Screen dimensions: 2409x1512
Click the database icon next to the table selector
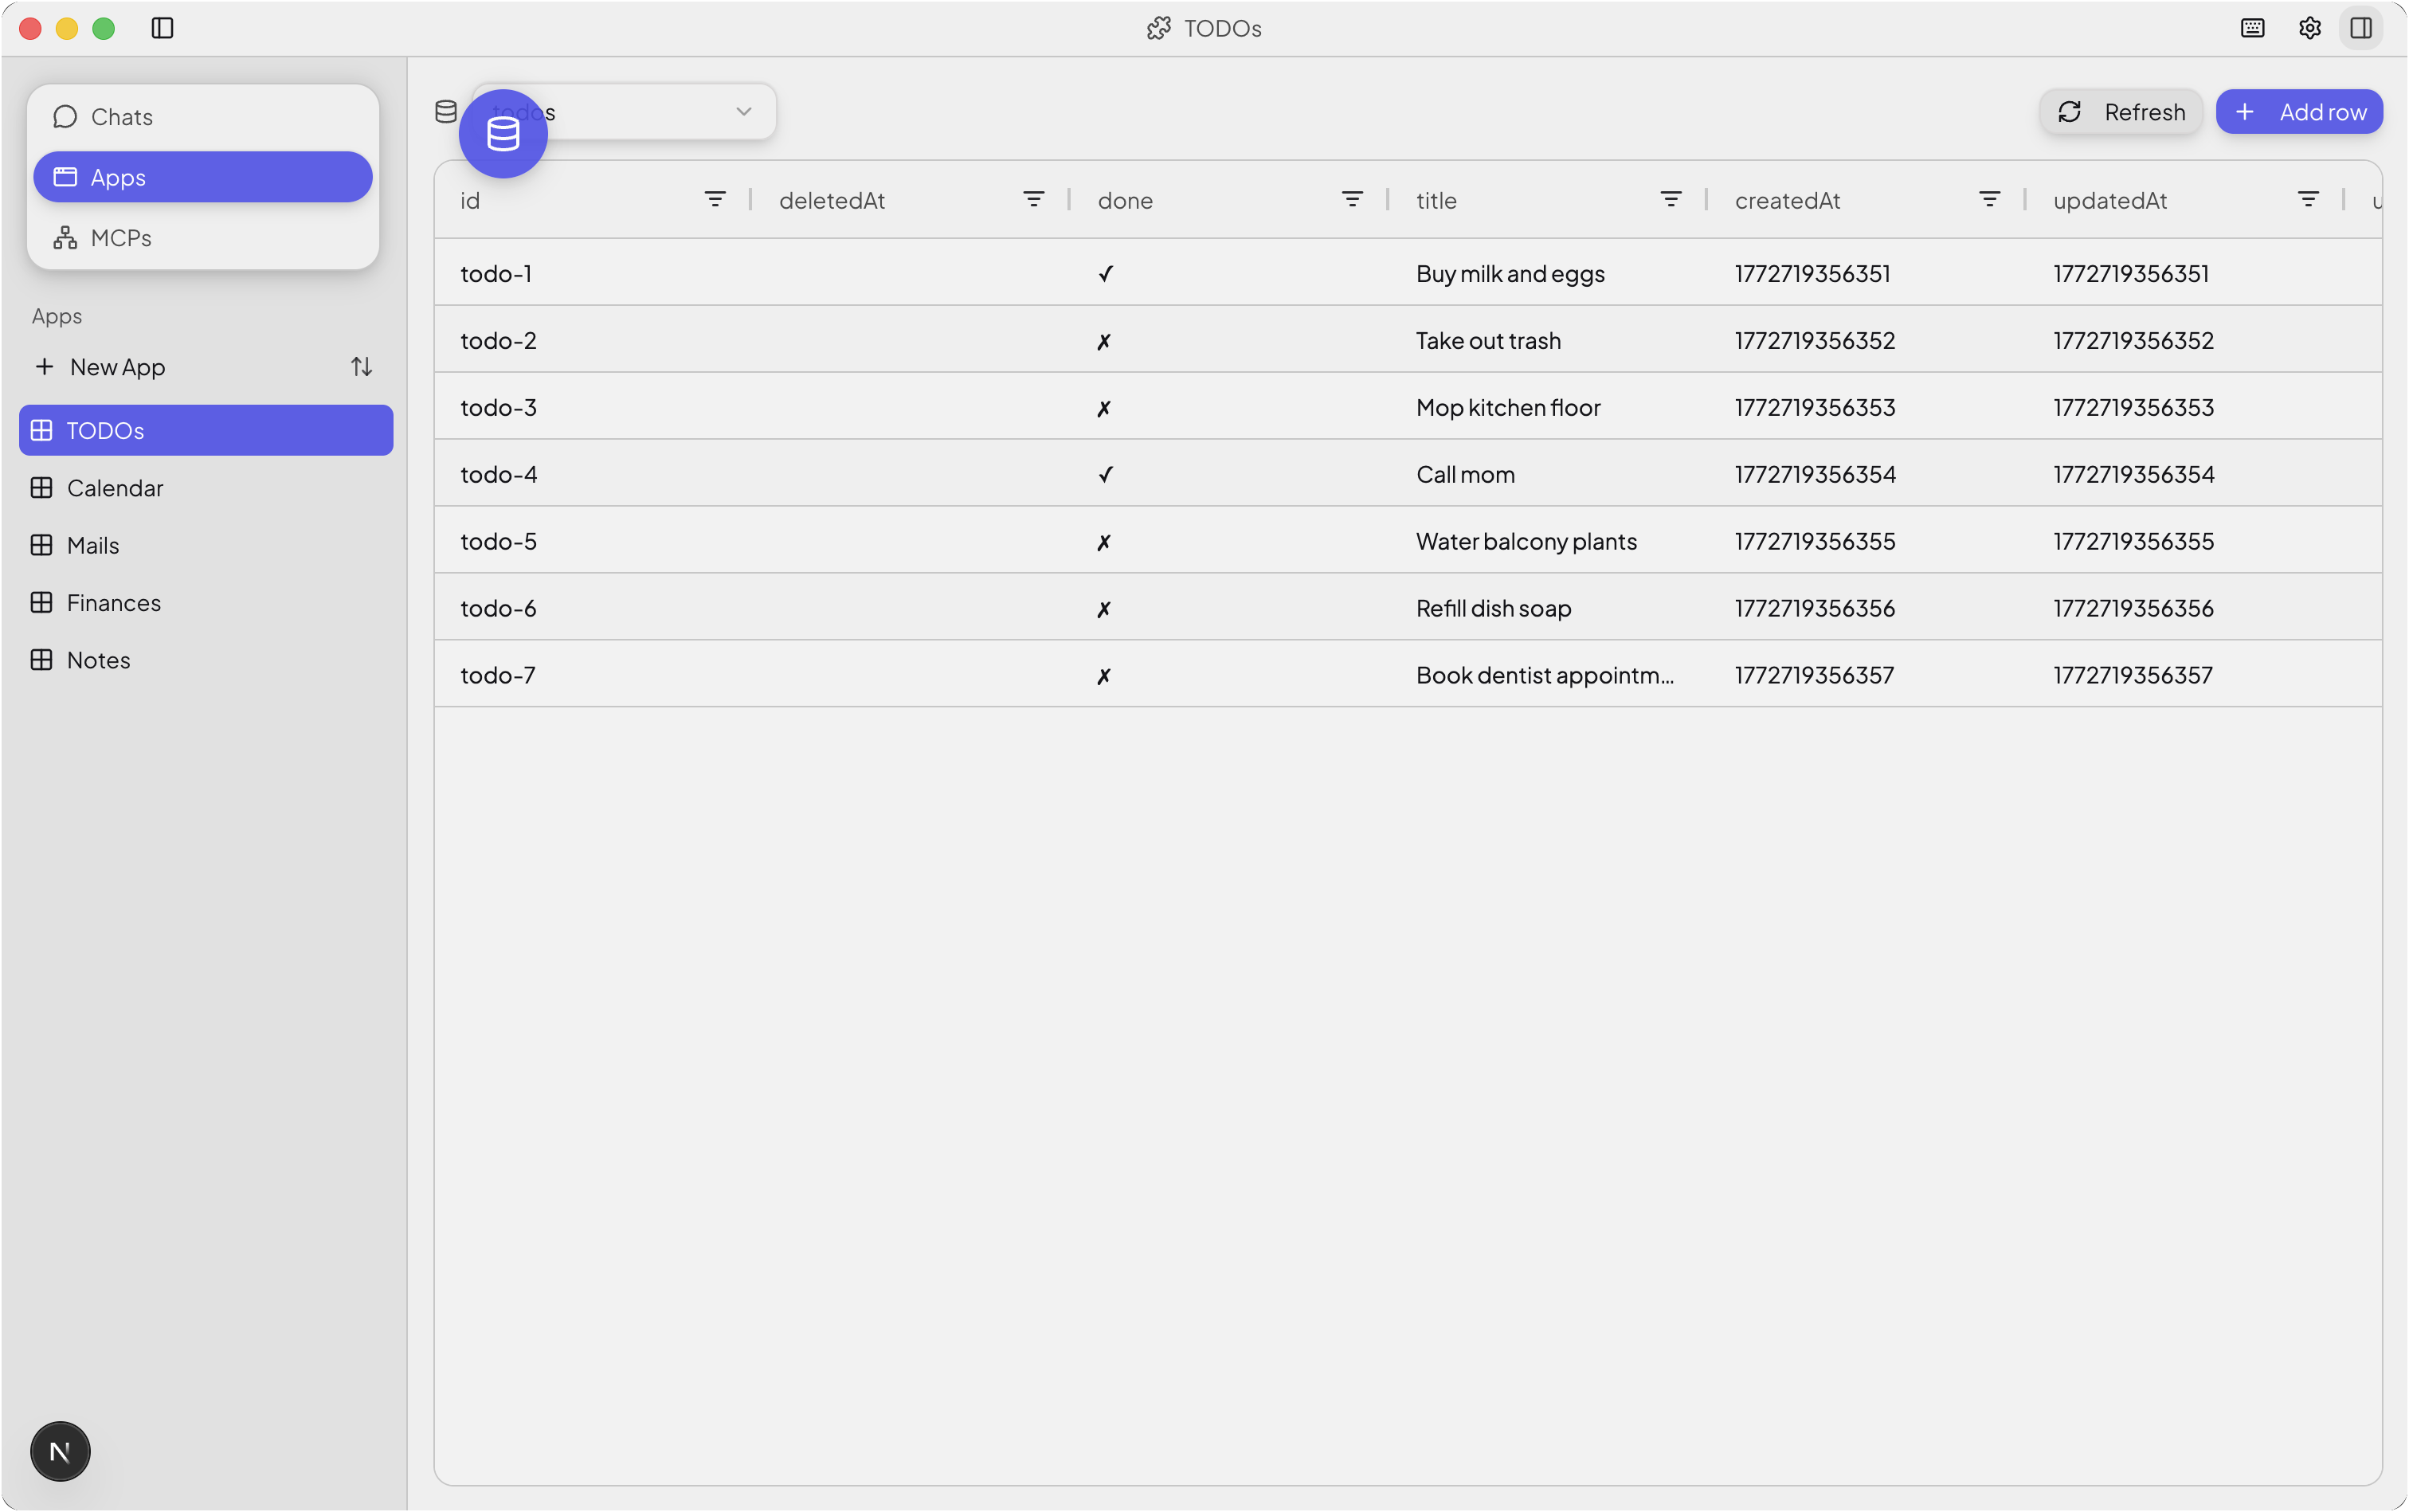click(446, 111)
